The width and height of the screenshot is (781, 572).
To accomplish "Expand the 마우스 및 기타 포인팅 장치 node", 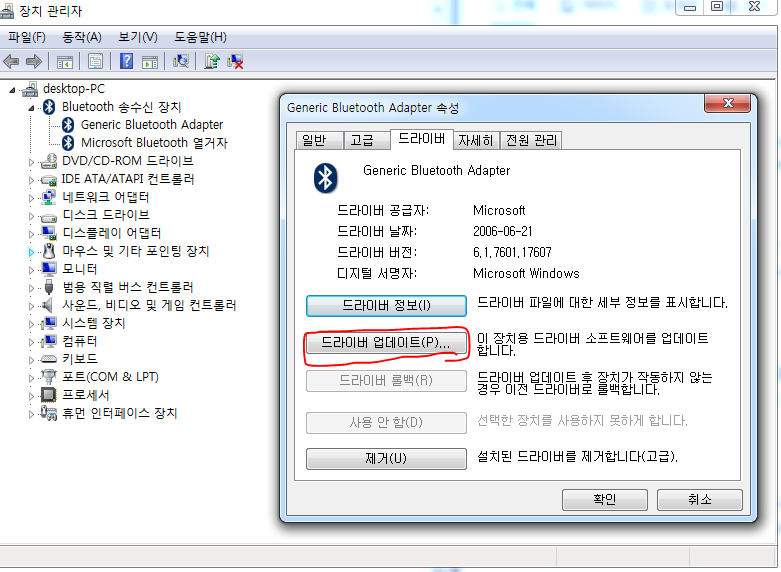I will click(x=31, y=252).
